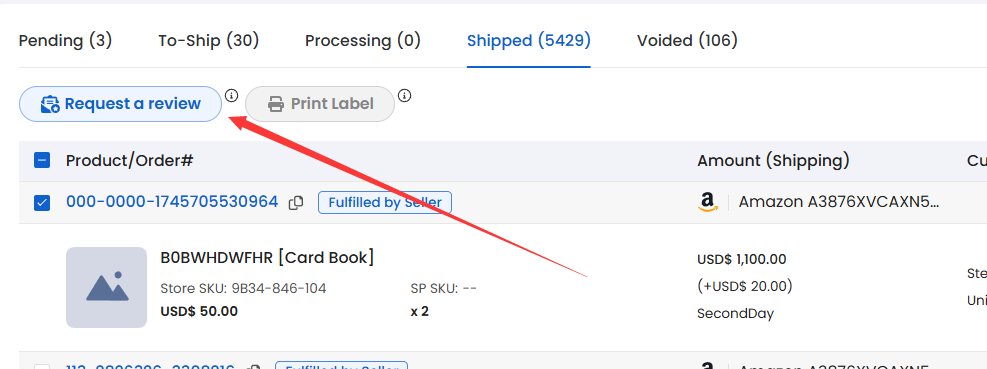
Task: Click the printer icon in Print Label
Action: [x=276, y=104]
